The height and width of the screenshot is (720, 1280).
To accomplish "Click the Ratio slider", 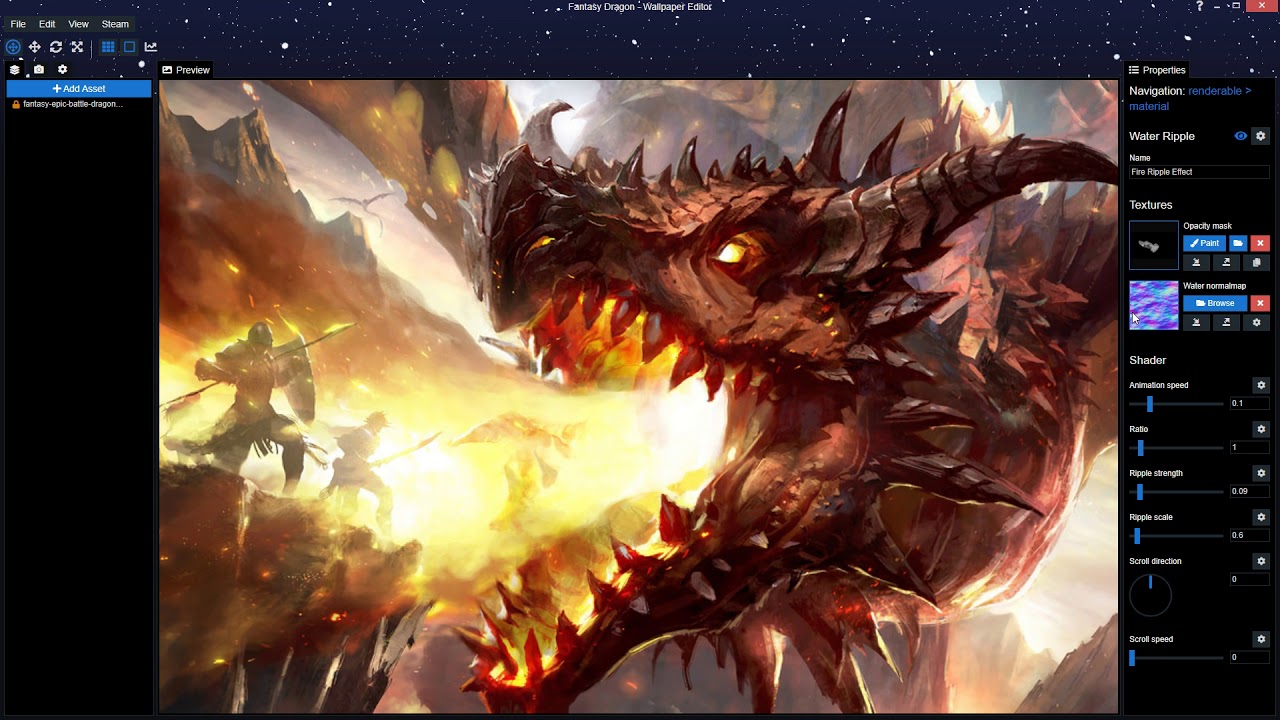I will tap(1176, 448).
